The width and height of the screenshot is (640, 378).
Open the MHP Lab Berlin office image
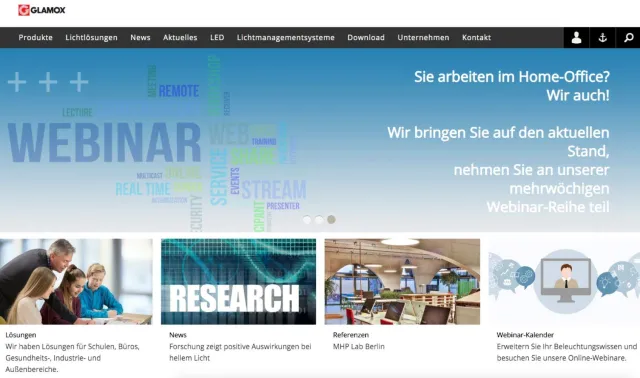pyautogui.click(x=402, y=282)
